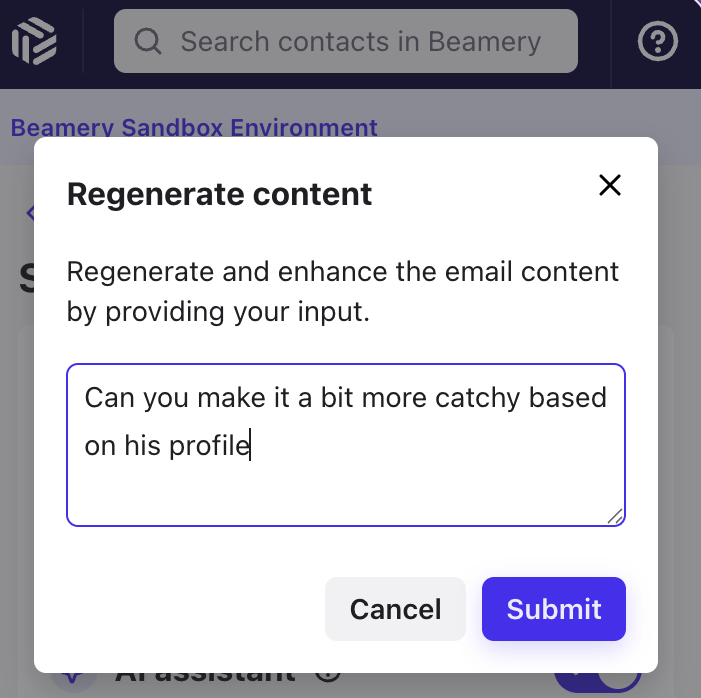This screenshot has height=698, width=701.
Task: Focus the Search contacts in Beamery field
Action: [346, 41]
